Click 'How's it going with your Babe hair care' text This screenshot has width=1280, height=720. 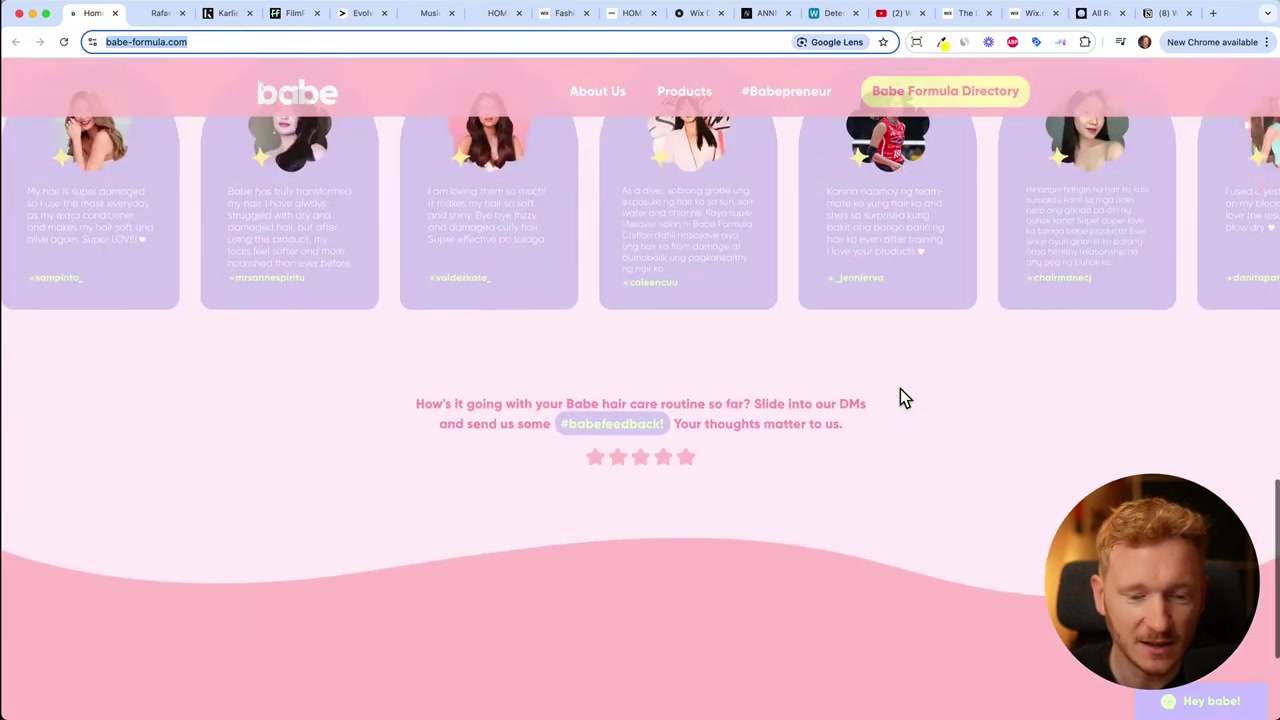point(640,413)
